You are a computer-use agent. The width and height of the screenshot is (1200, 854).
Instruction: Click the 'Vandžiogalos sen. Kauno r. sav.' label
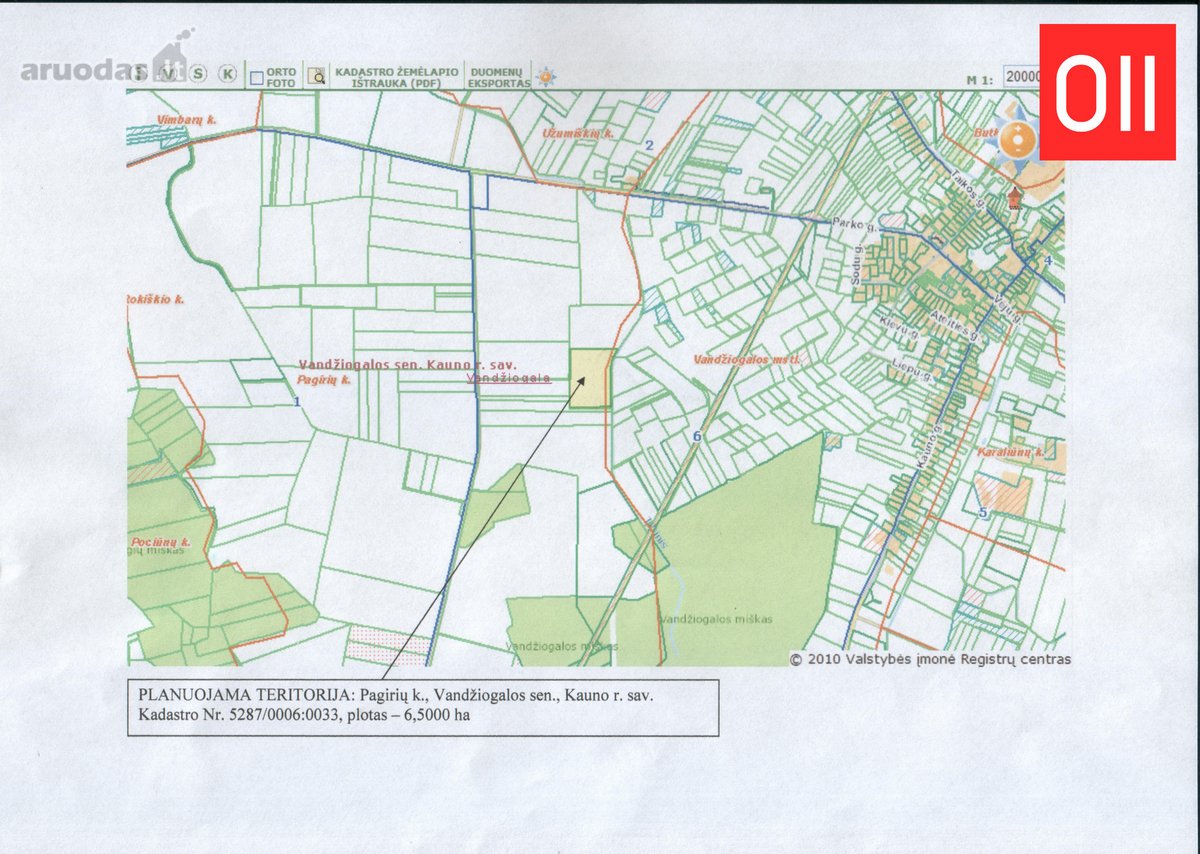pos(408,365)
